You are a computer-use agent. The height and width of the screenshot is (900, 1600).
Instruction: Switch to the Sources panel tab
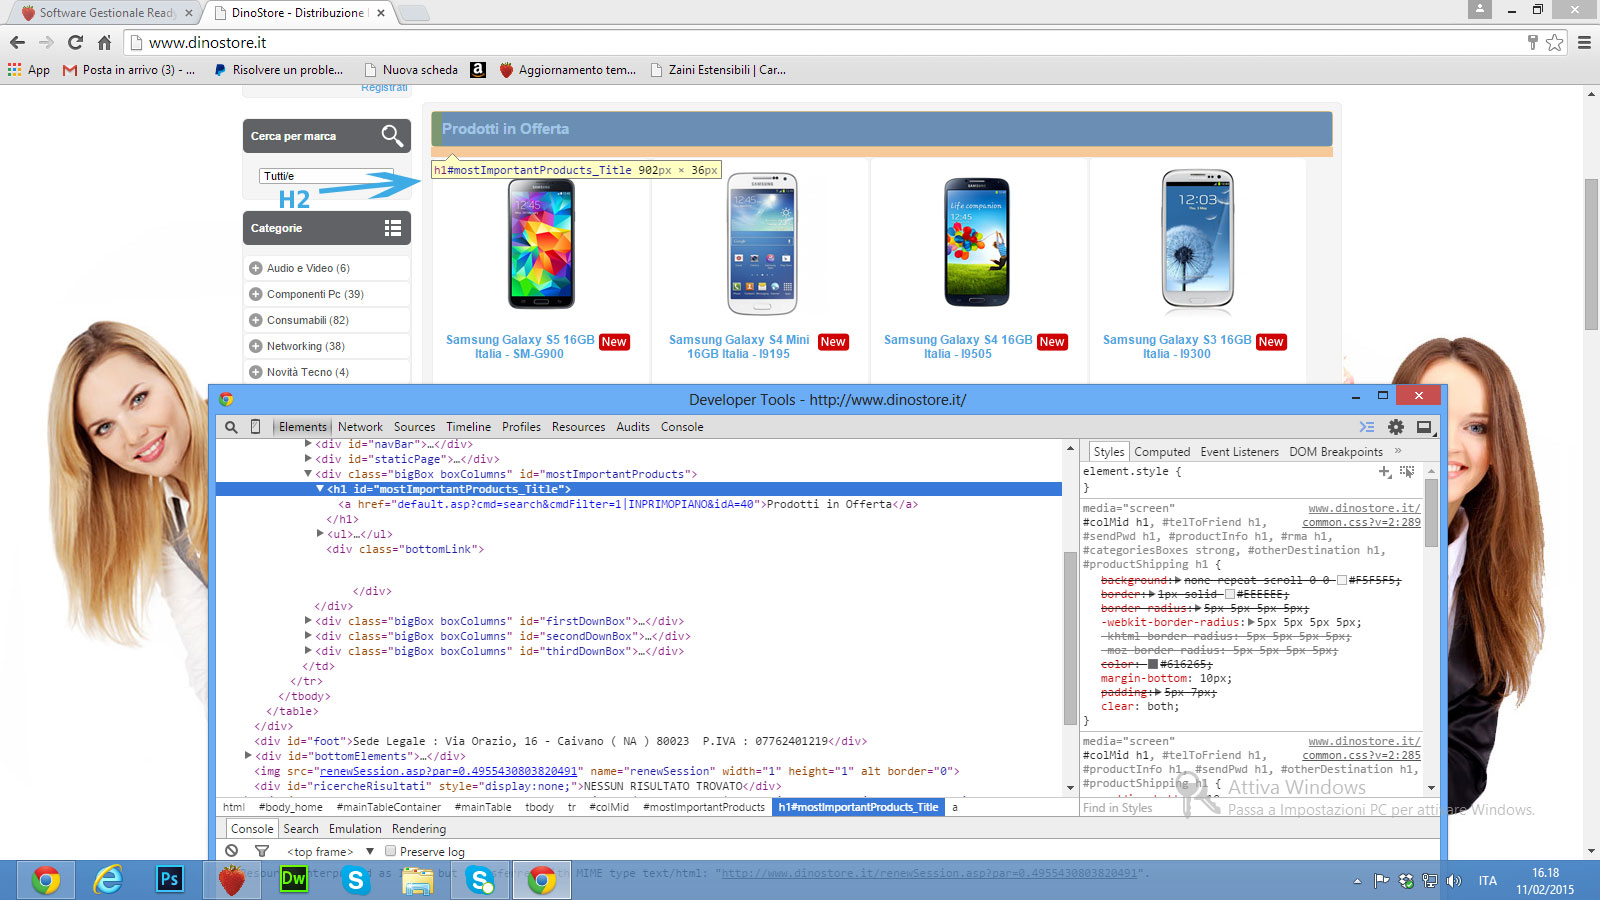coord(414,427)
